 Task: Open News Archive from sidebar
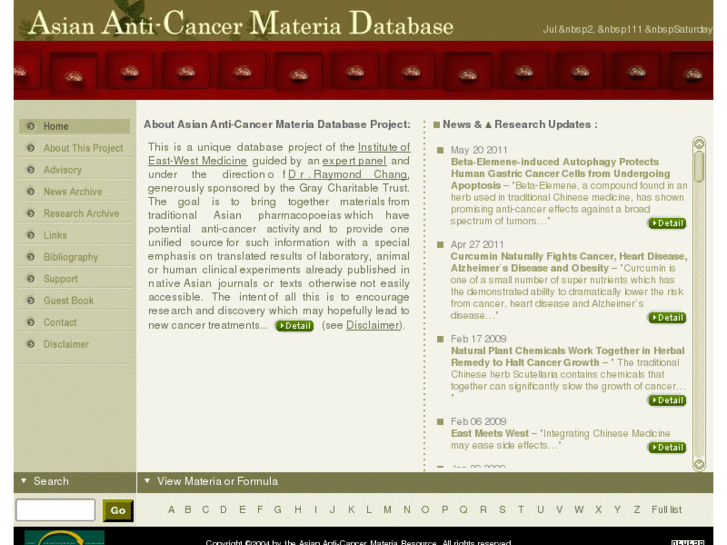click(x=72, y=192)
